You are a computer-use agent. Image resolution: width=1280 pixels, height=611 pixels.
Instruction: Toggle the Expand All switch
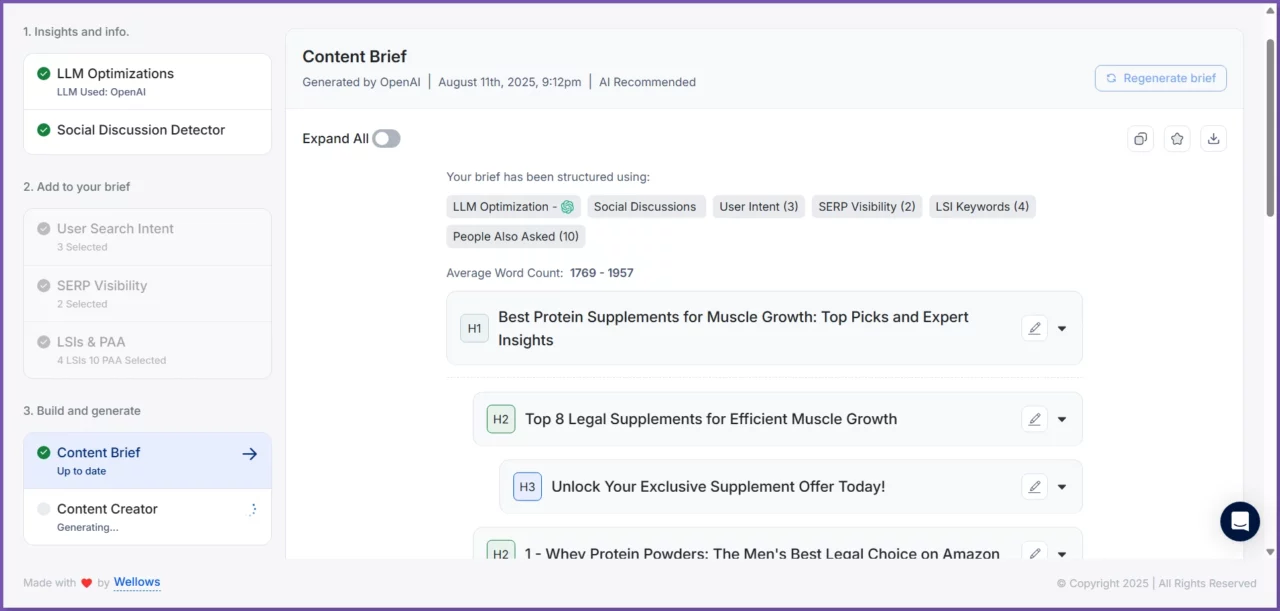(x=386, y=139)
